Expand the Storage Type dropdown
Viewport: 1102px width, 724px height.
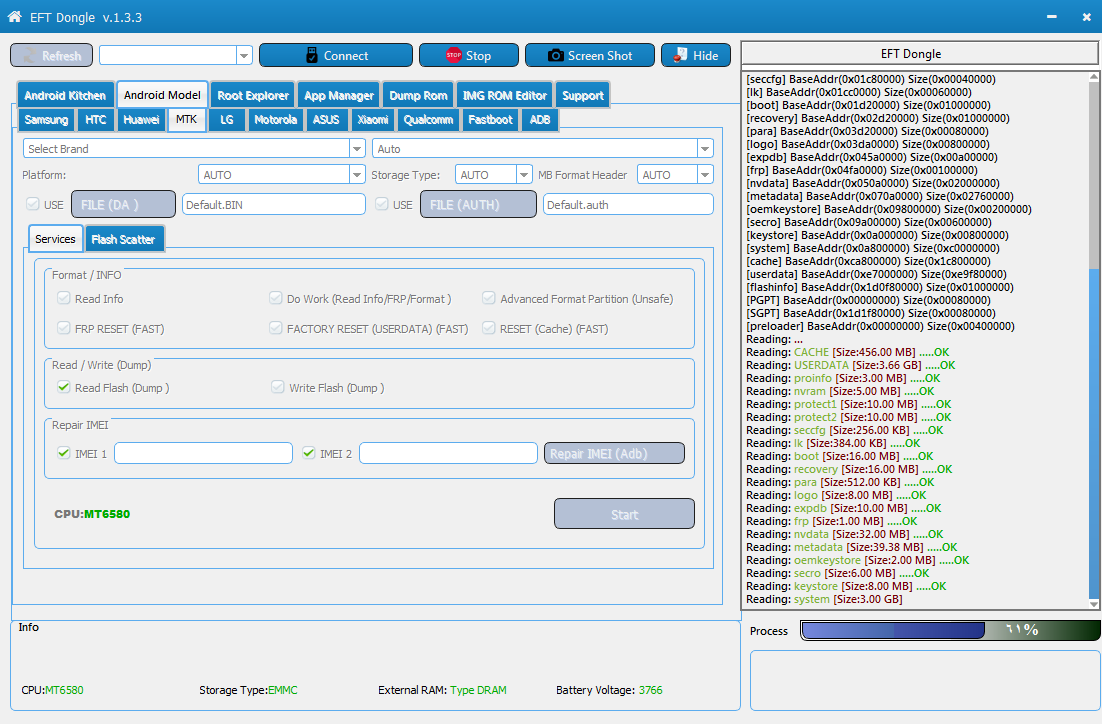tap(524, 174)
